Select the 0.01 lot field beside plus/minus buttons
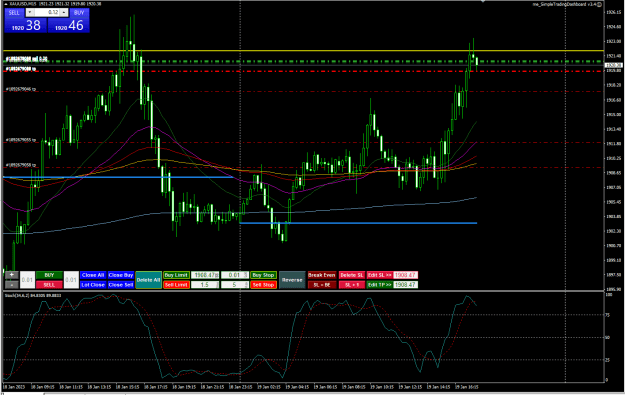The width and height of the screenshot is (625, 395). [x=27, y=280]
